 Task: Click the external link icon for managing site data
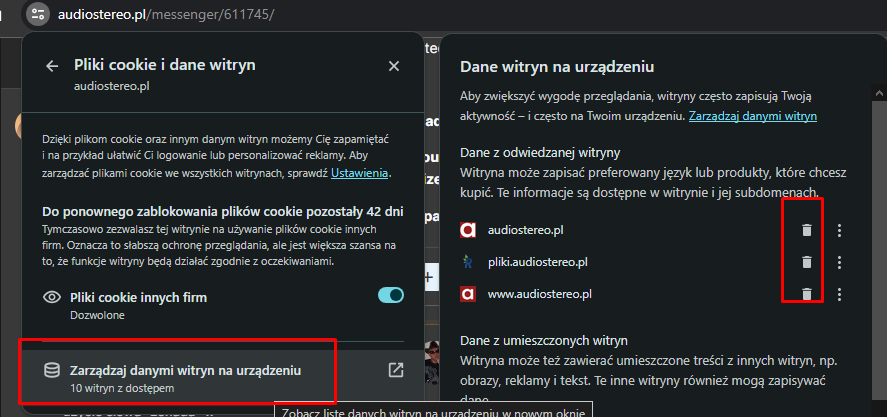(396, 371)
